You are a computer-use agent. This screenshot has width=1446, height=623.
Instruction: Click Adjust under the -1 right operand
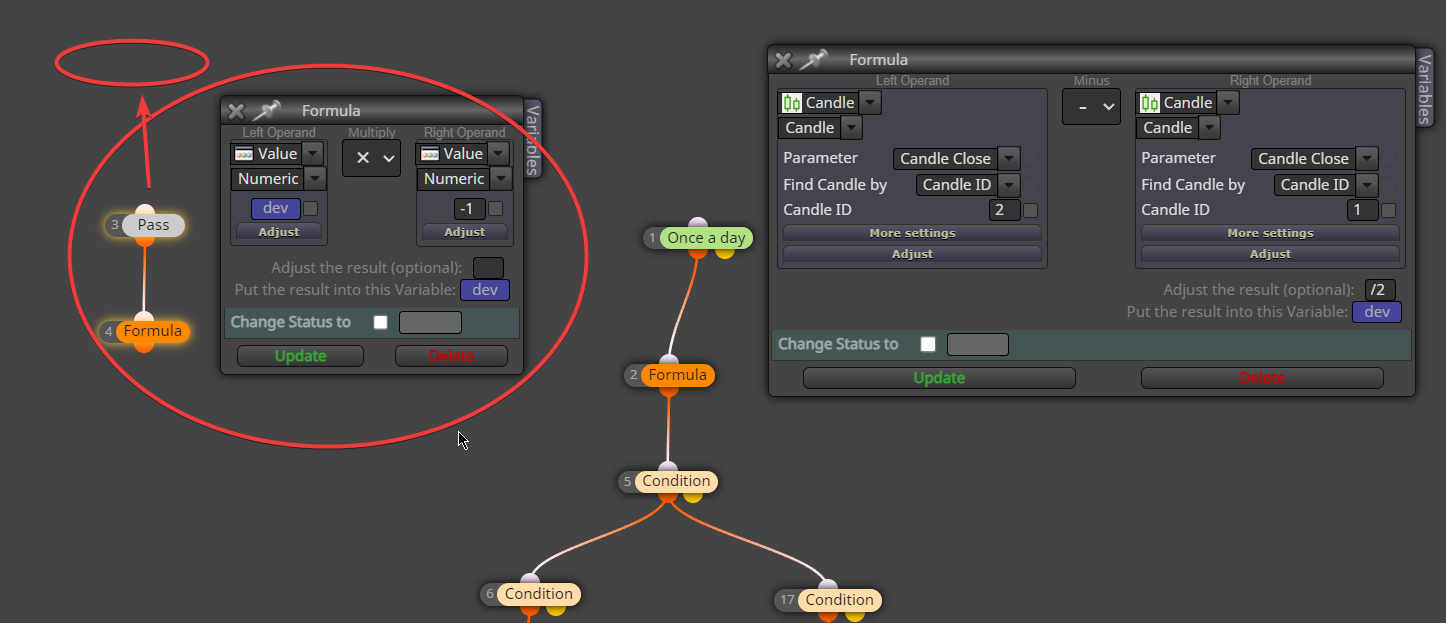coord(465,231)
